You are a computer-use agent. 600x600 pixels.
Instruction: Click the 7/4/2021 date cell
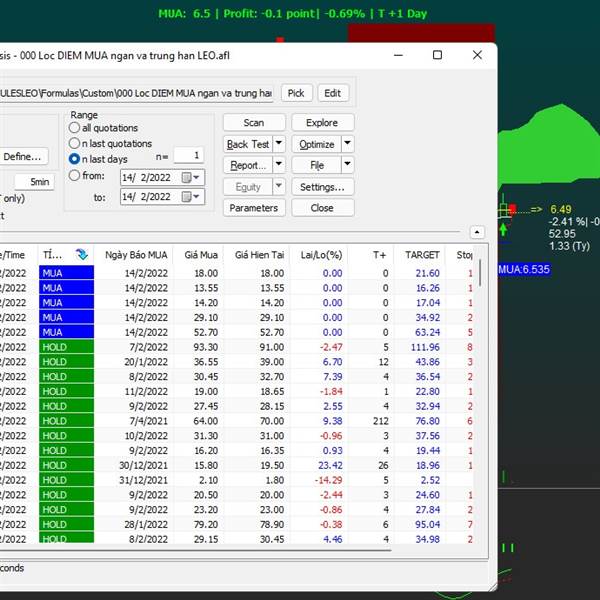[x=149, y=421]
